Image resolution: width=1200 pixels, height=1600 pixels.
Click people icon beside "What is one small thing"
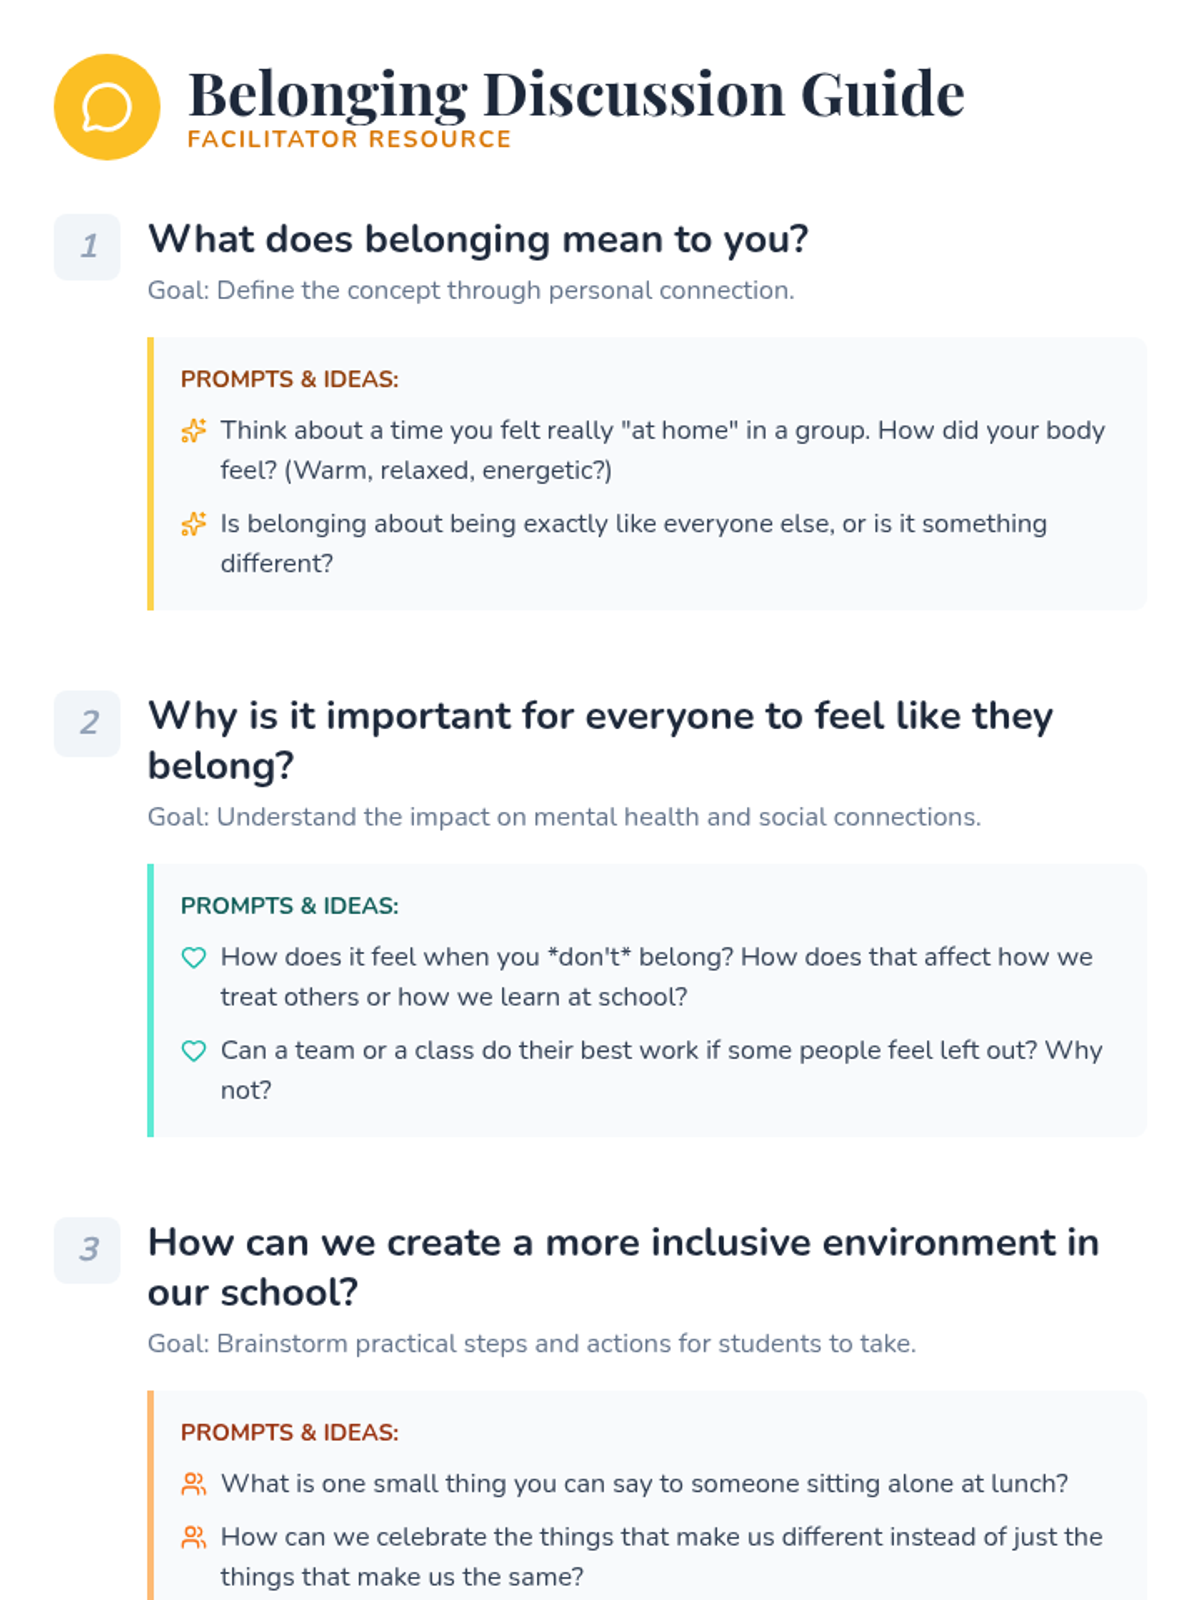coord(194,1484)
